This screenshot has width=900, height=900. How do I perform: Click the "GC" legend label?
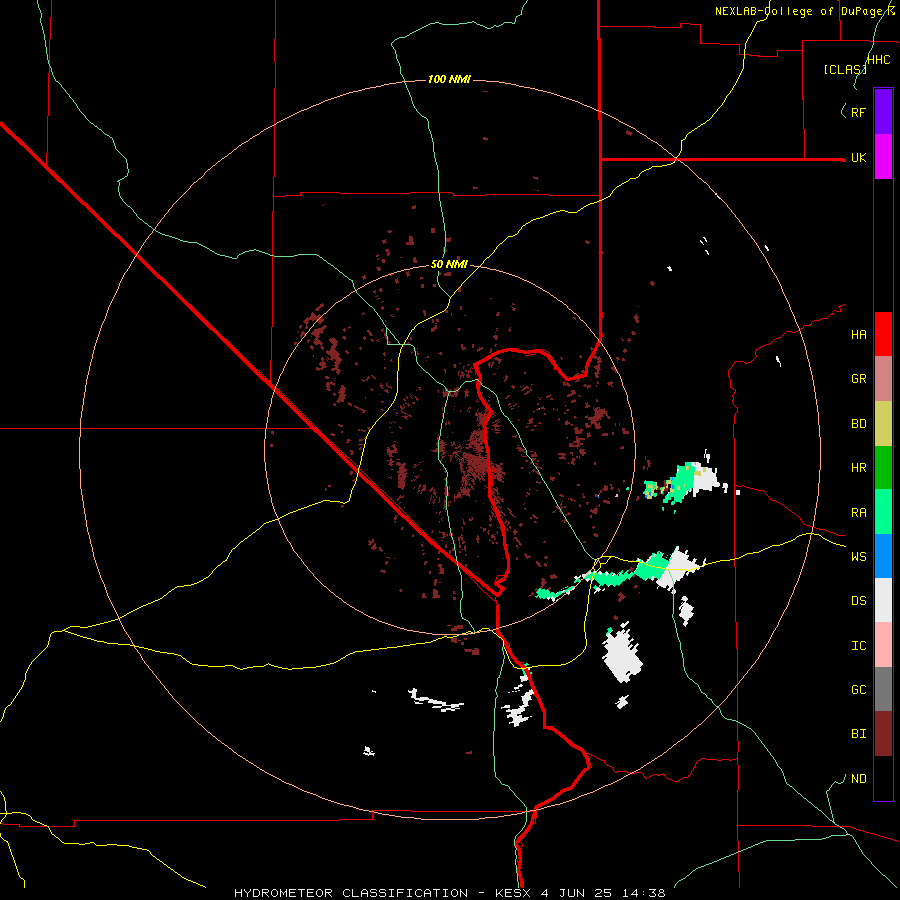pyautogui.click(x=858, y=690)
